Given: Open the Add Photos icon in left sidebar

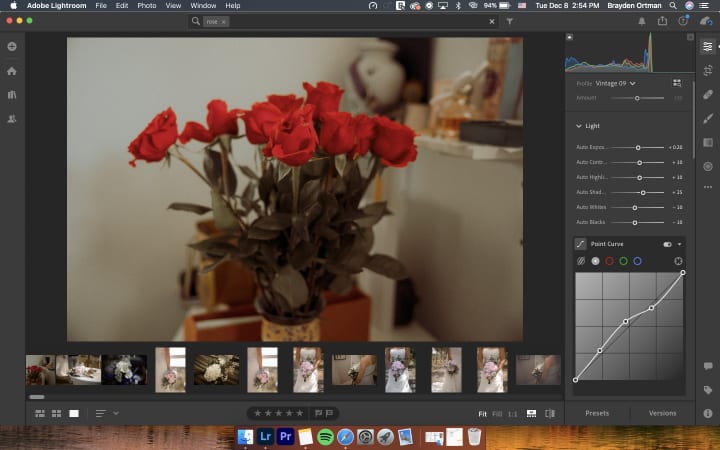Looking at the screenshot, I should [12, 46].
